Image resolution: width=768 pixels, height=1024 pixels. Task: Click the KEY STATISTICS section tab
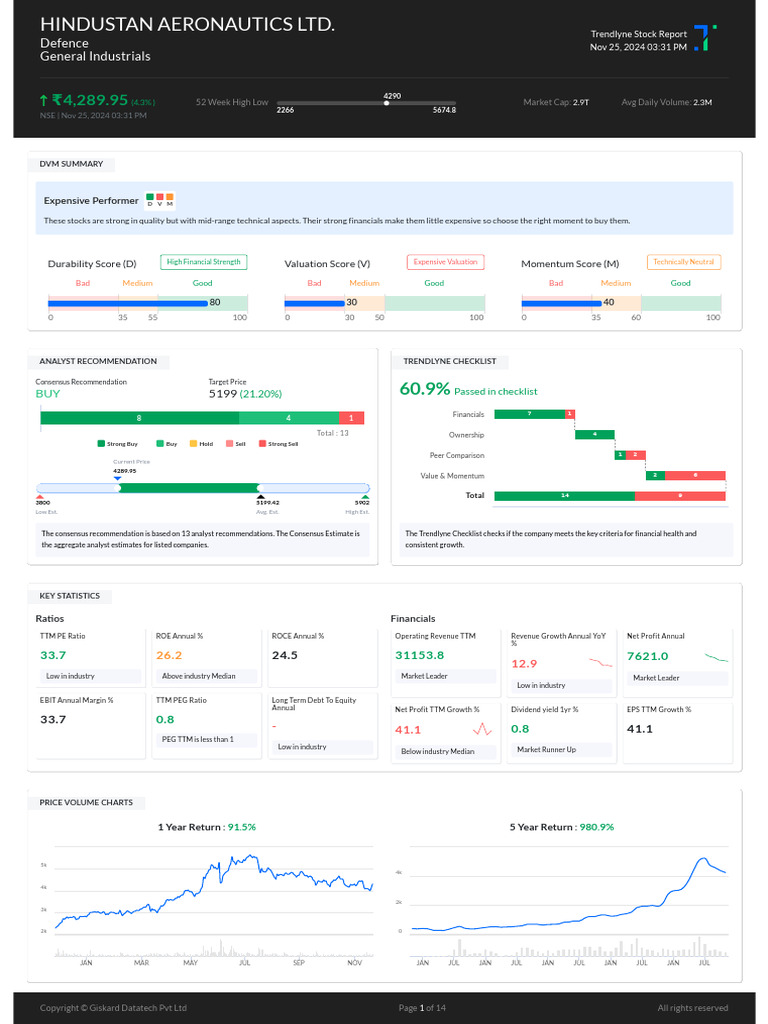pos(69,596)
